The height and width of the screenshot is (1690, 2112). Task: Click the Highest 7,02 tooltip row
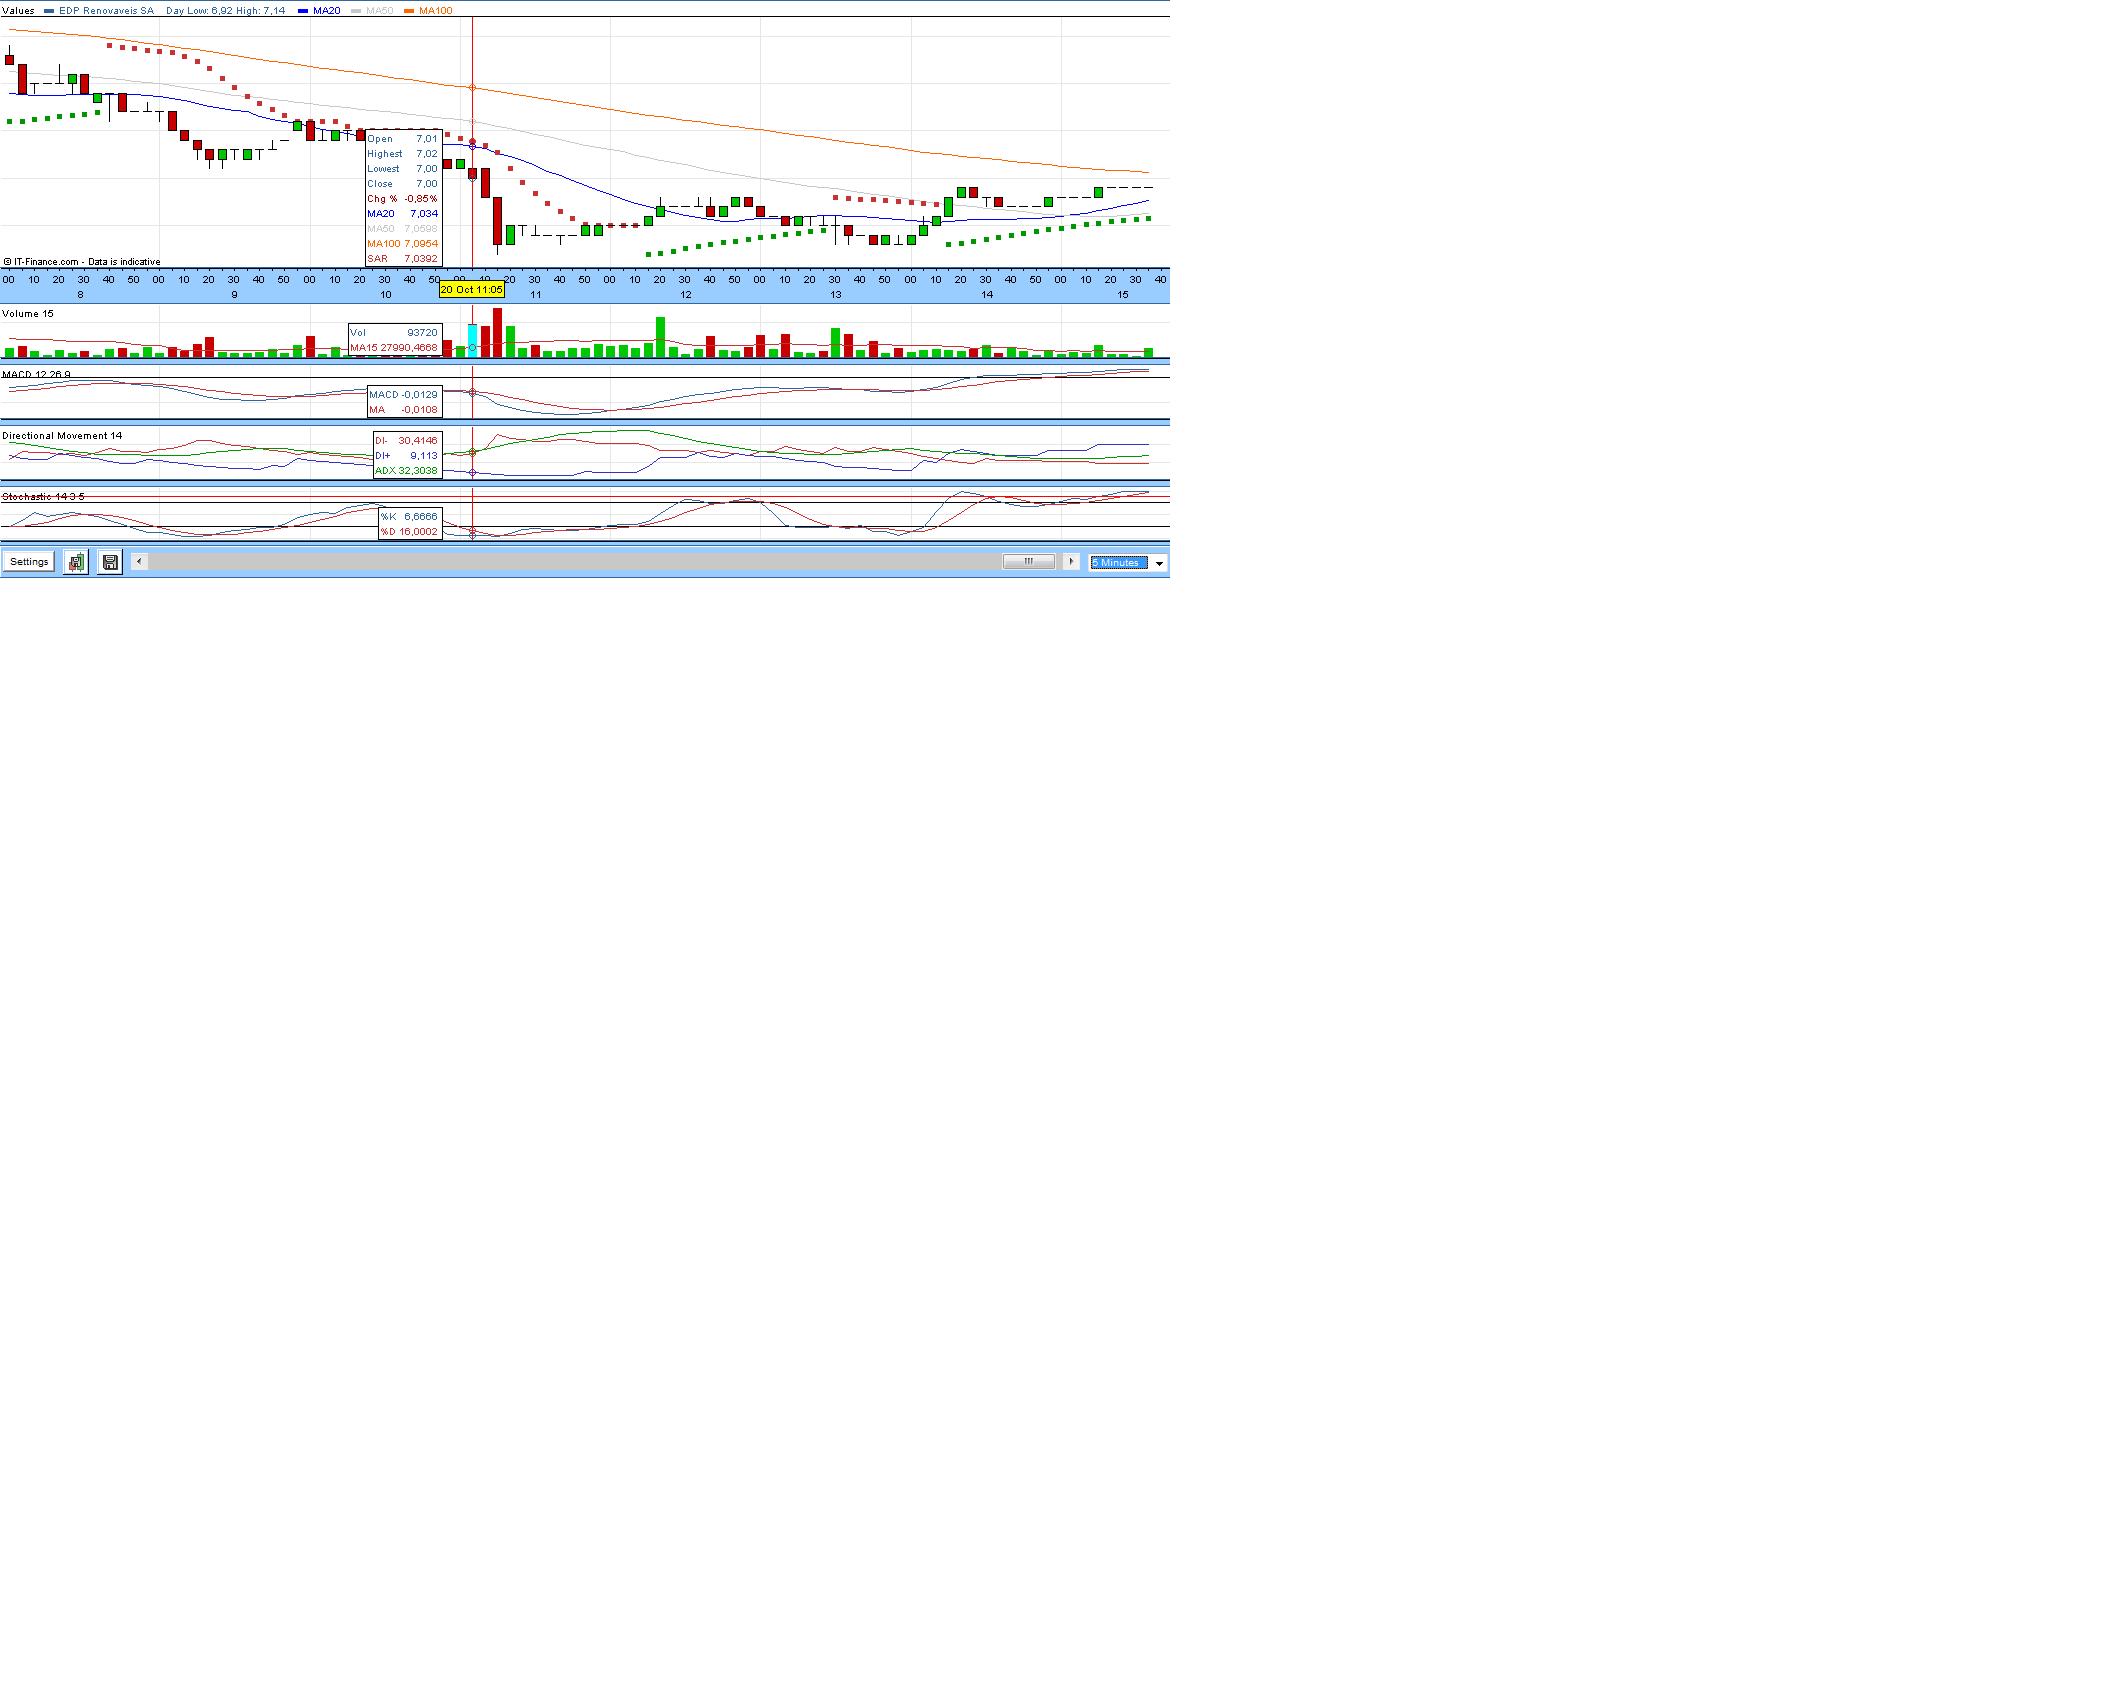click(402, 154)
